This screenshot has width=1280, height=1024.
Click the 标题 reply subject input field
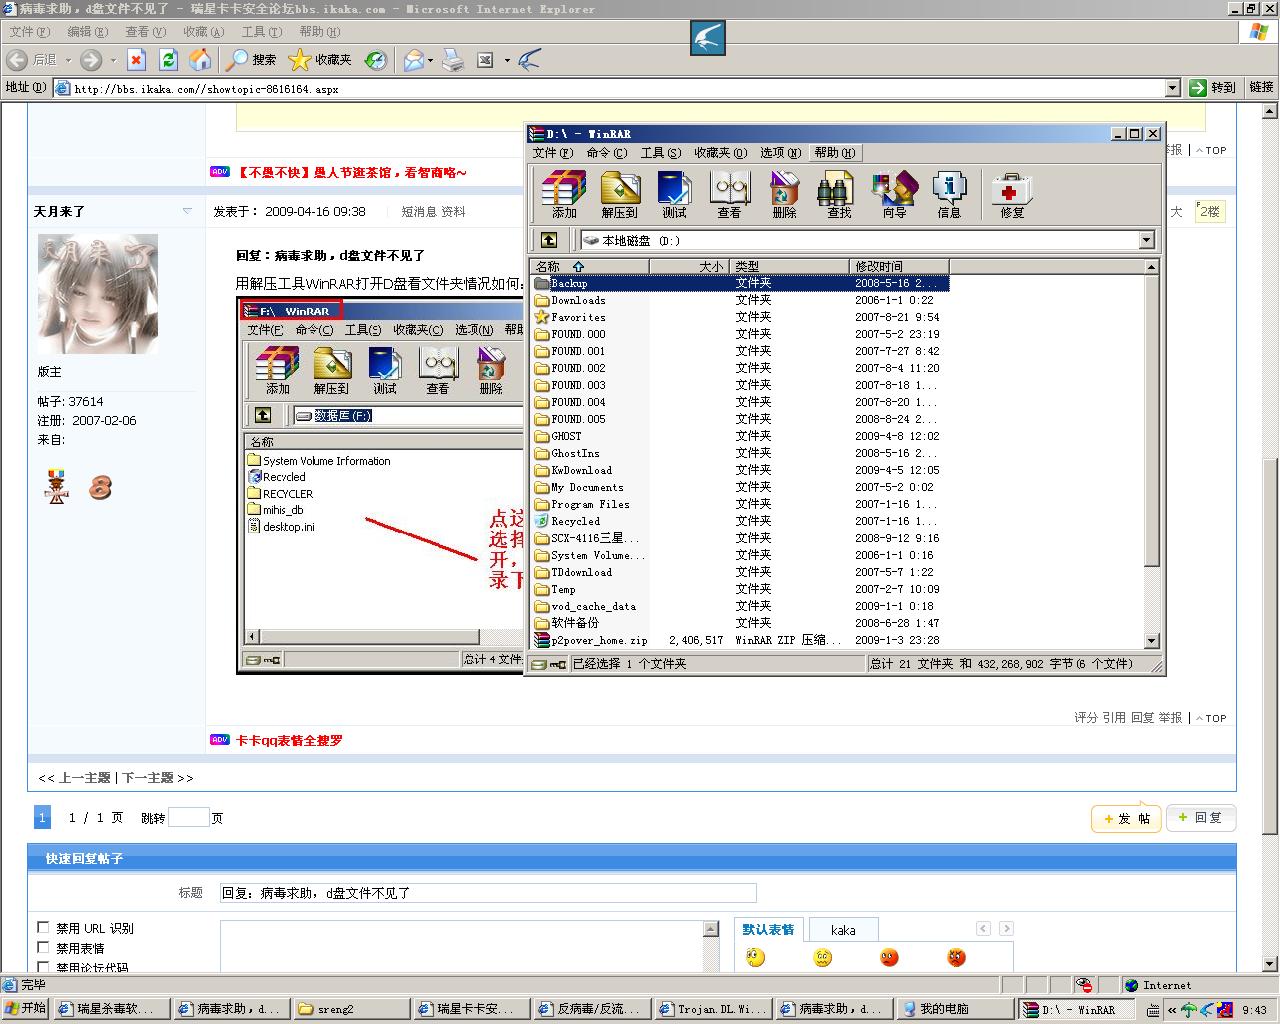[488, 893]
